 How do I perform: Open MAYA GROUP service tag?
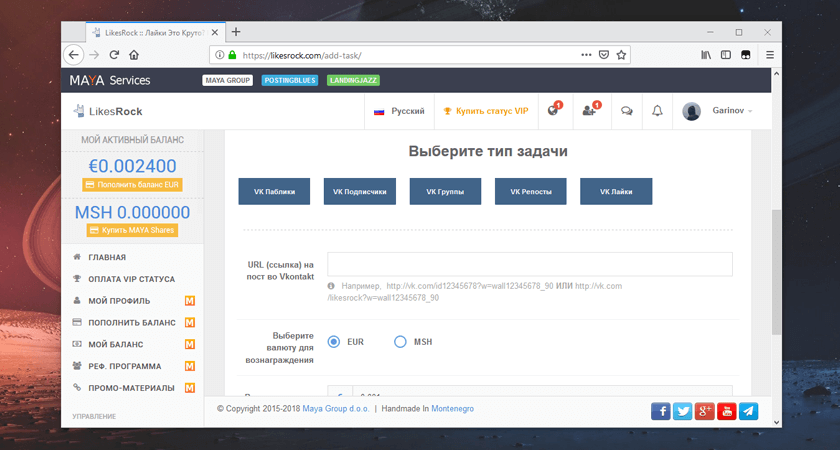tap(228, 80)
